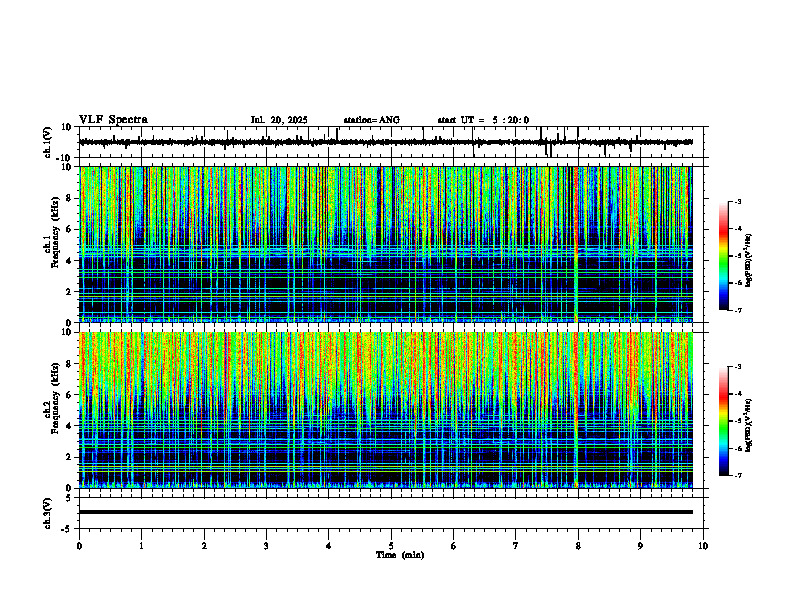Click the "ch.3(V)" axis label
Image resolution: width=792 pixels, height=612 pixels.
48,513
